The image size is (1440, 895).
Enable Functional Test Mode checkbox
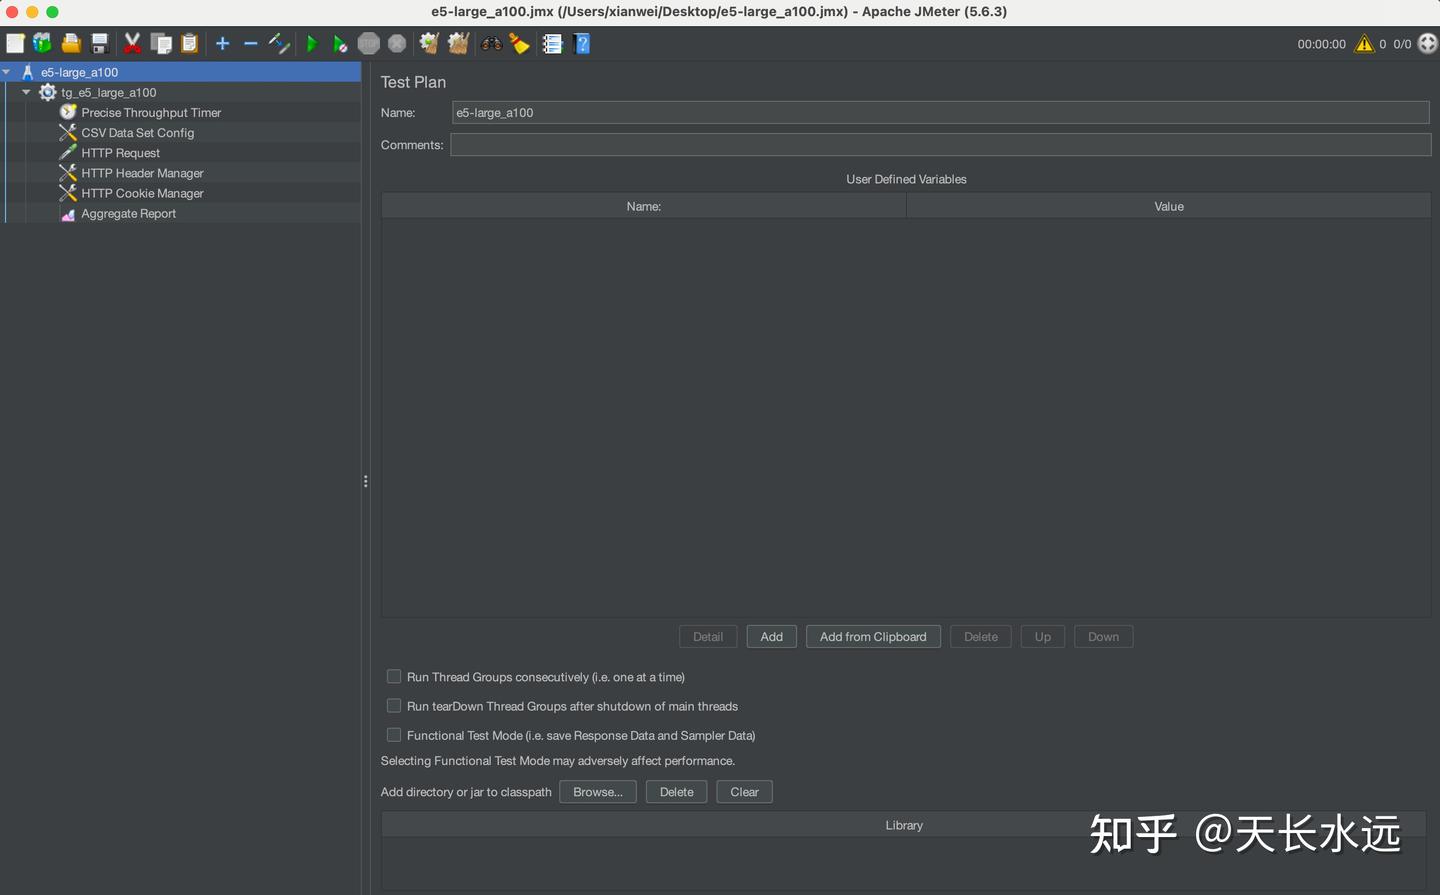[394, 735]
